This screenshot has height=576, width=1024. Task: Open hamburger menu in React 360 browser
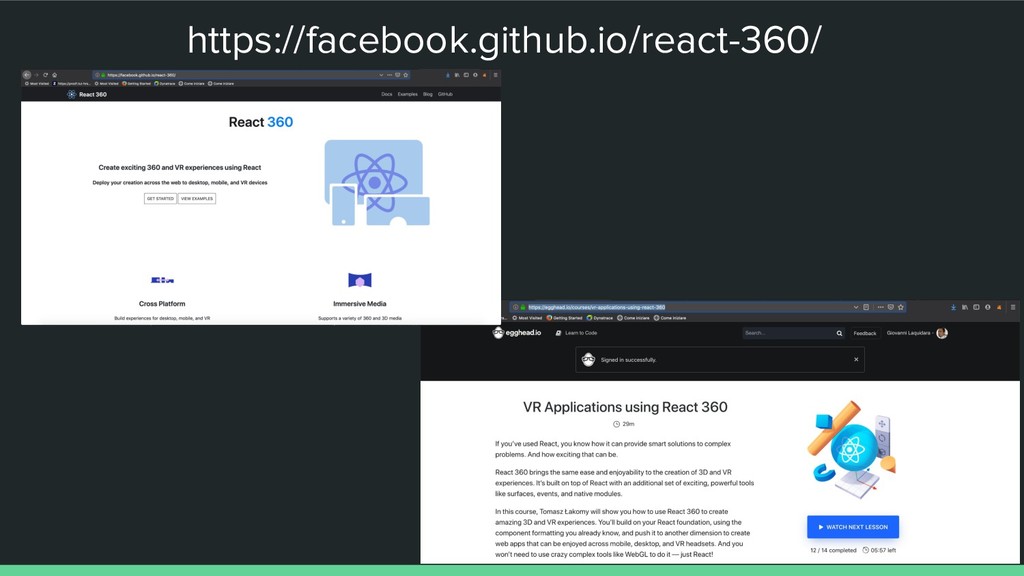coord(495,75)
